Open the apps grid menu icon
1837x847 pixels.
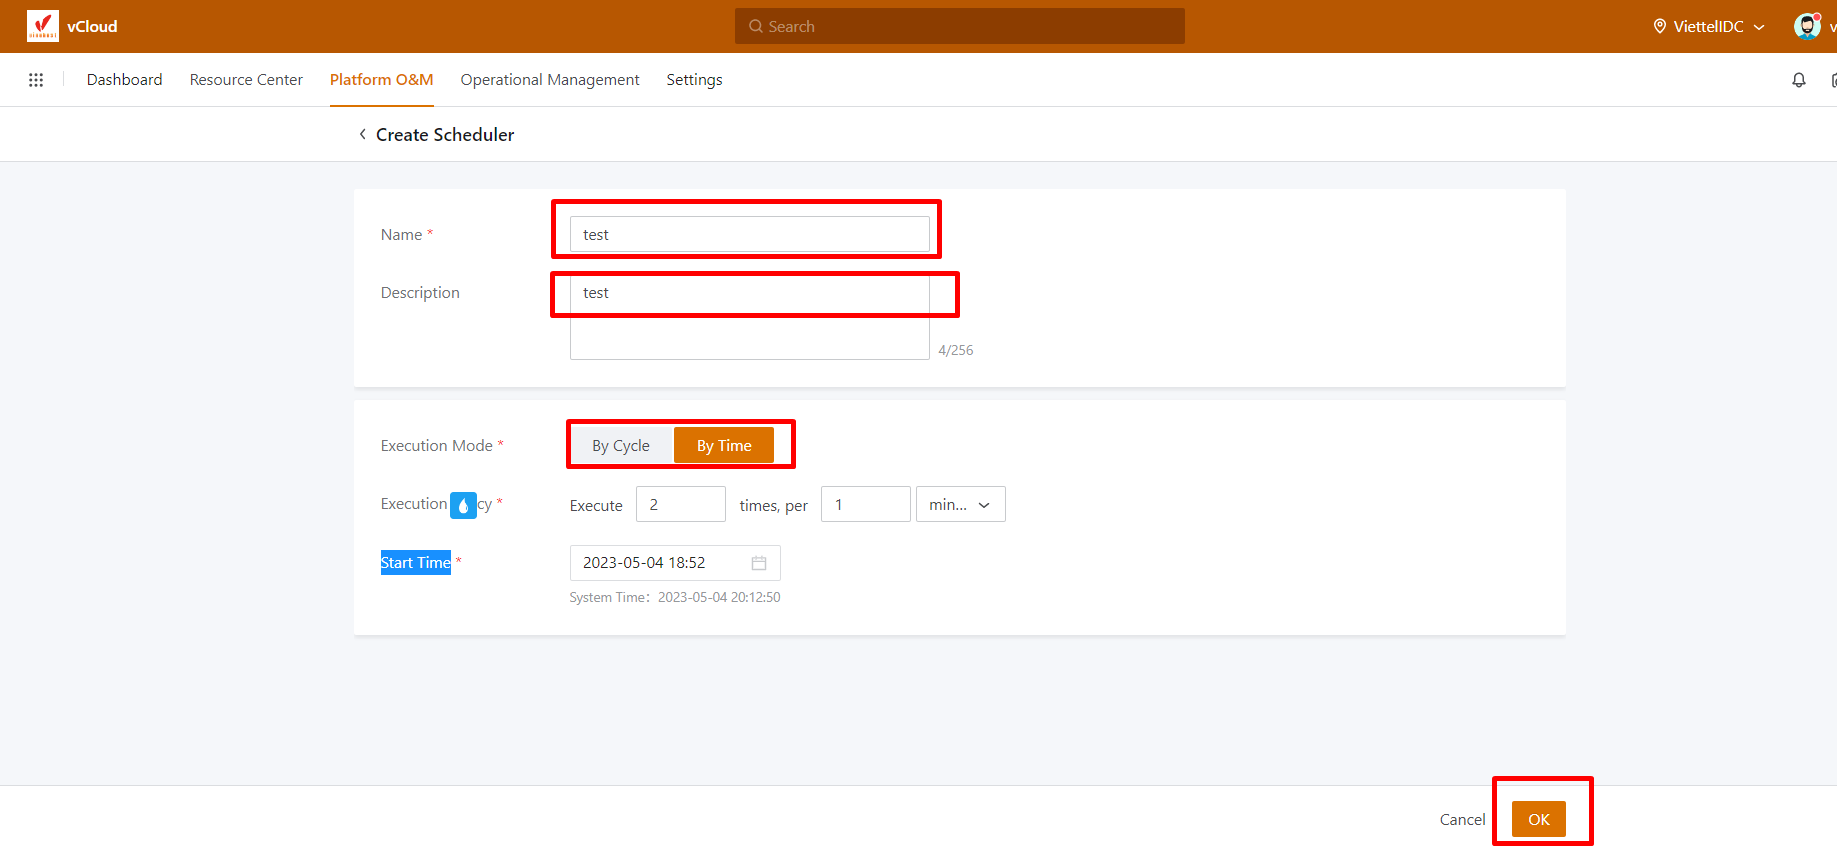point(36,80)
